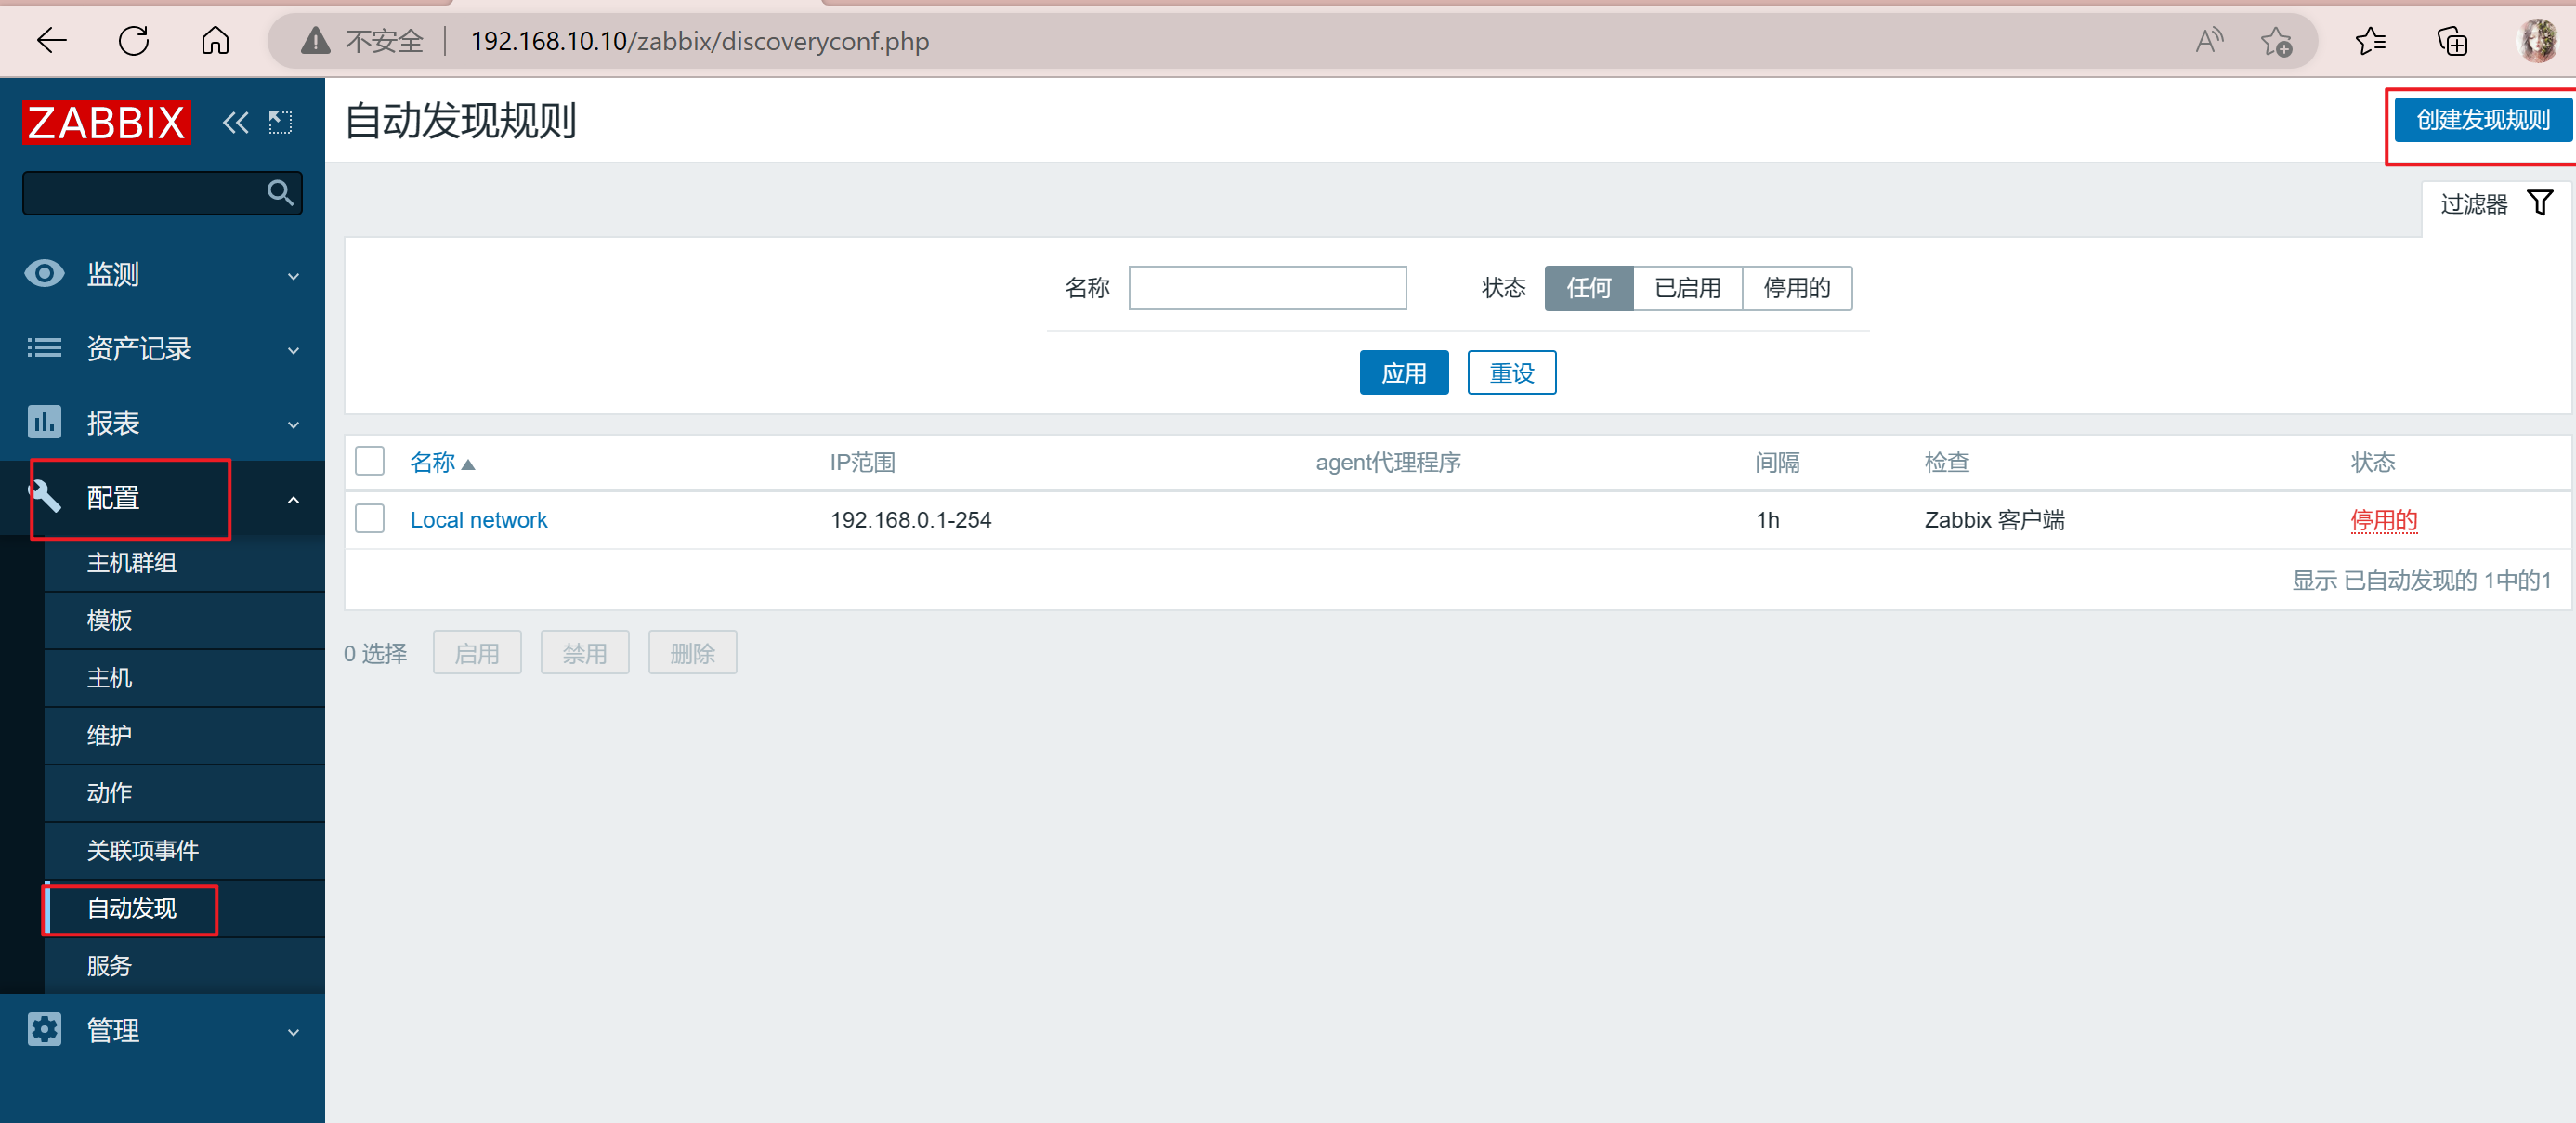Open 服务 submenu item
This screenshot has height=1123, width=2576.
tap(185, 965)
